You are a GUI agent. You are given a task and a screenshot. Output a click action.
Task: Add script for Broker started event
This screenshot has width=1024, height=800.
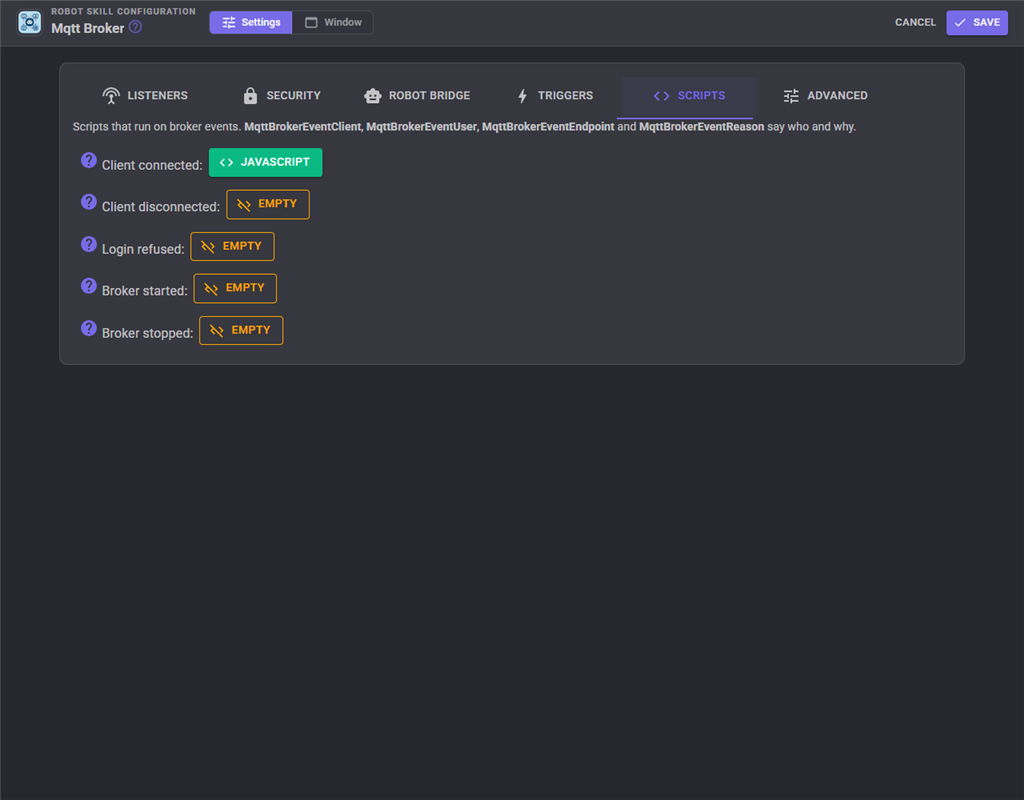tap(235, 288)
